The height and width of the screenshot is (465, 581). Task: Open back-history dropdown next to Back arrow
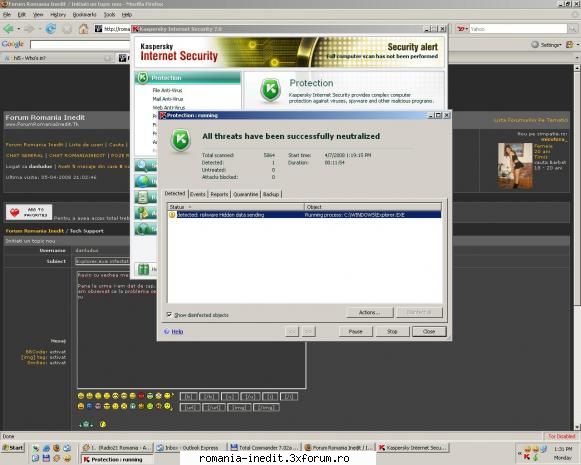[x=19, y=29]
